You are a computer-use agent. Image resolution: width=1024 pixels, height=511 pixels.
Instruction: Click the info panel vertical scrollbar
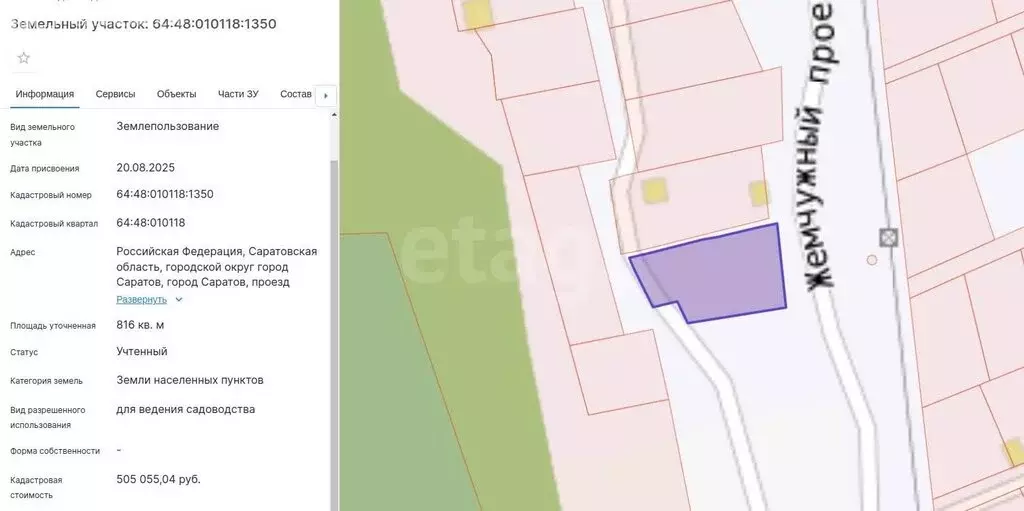click(334, 333)
